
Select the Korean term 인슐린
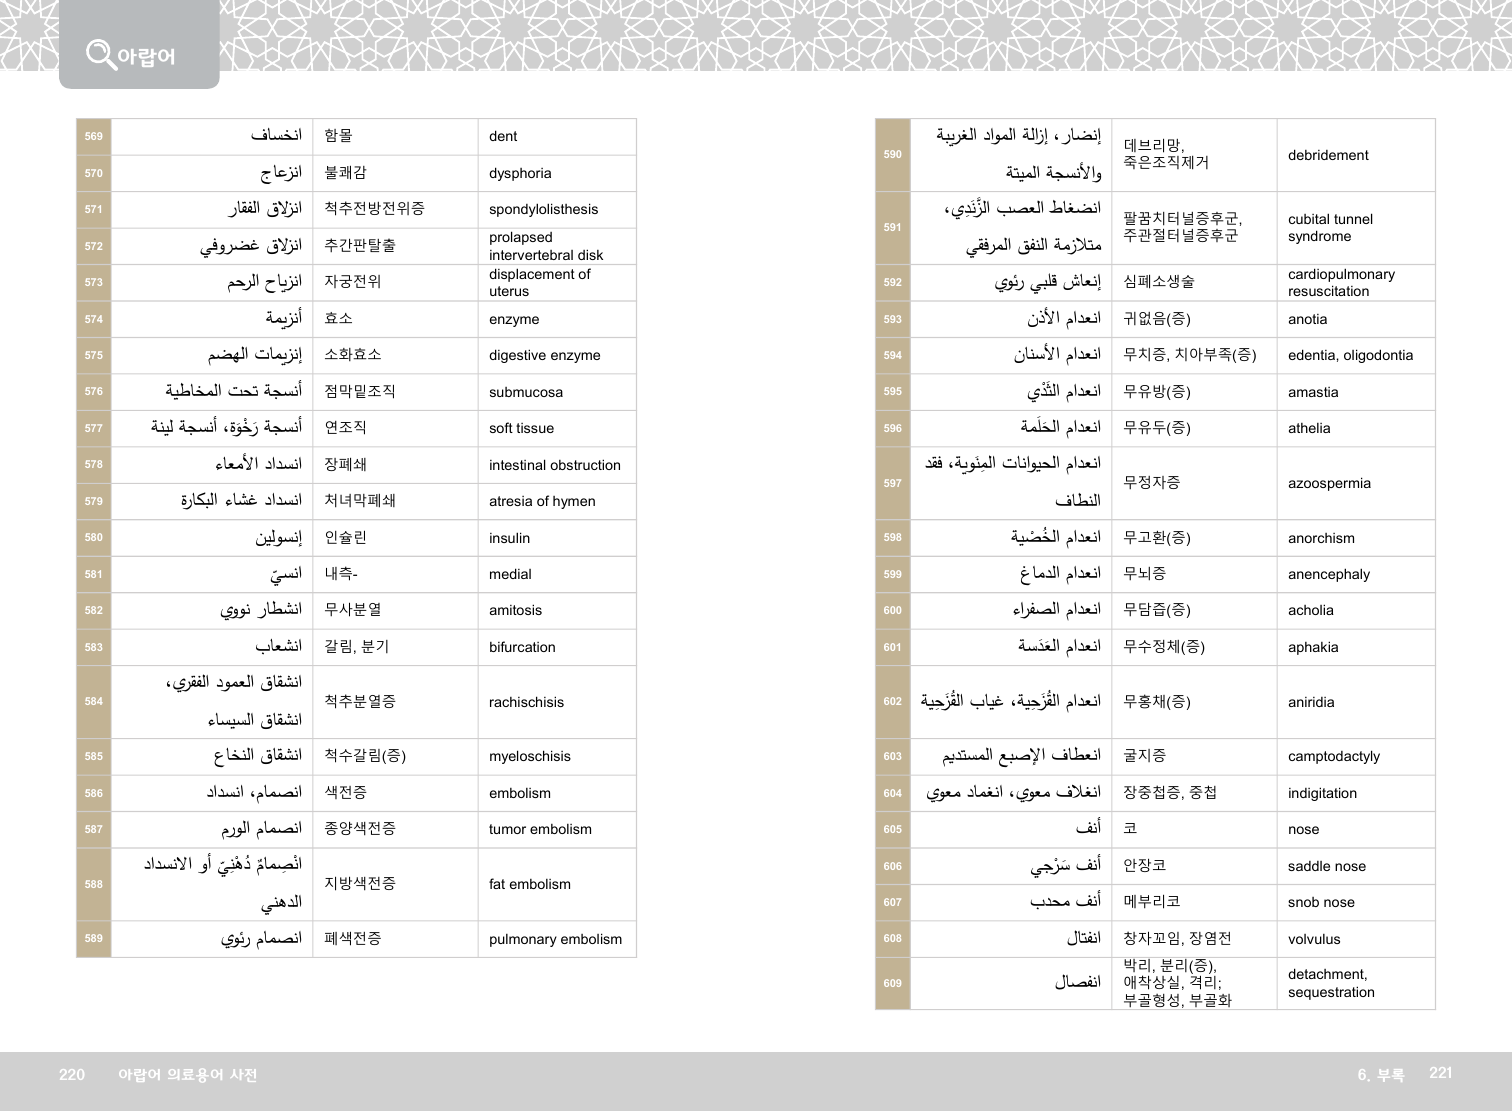[x=345, y=538]
